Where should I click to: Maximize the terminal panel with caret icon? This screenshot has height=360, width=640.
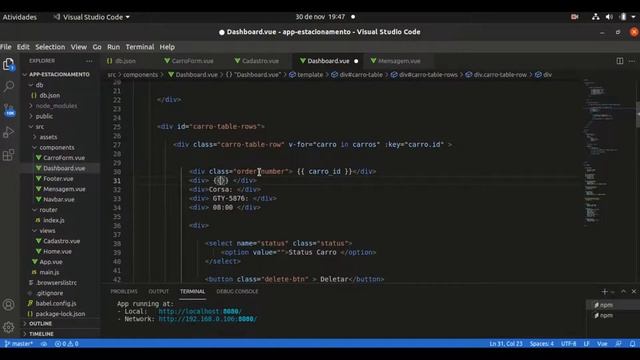coord(623,291)
